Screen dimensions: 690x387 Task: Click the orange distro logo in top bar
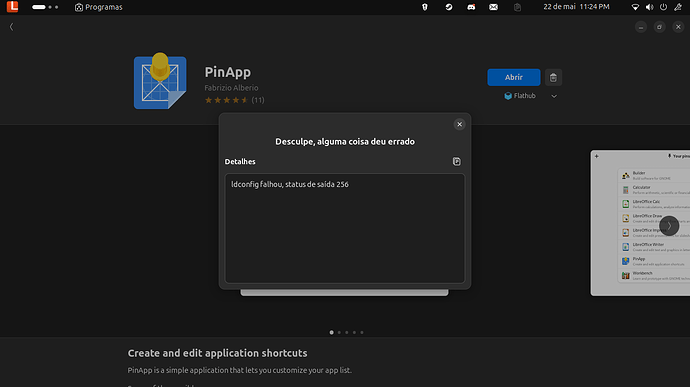(12, 7)
